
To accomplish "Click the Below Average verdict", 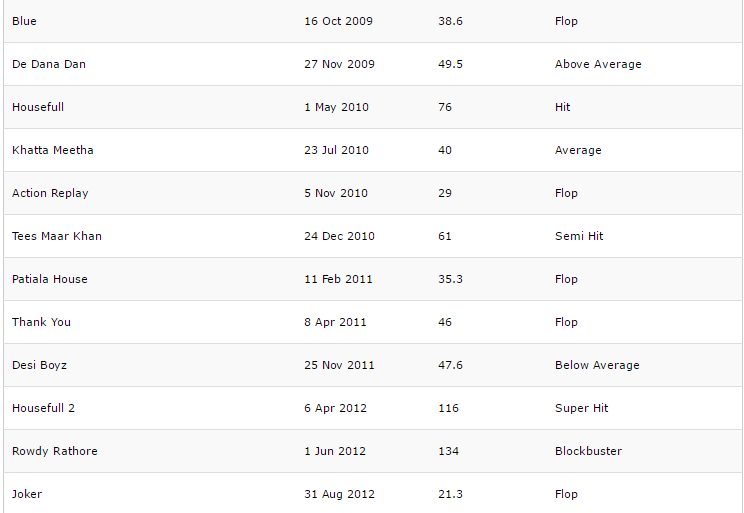I will (x=597, y=365).
